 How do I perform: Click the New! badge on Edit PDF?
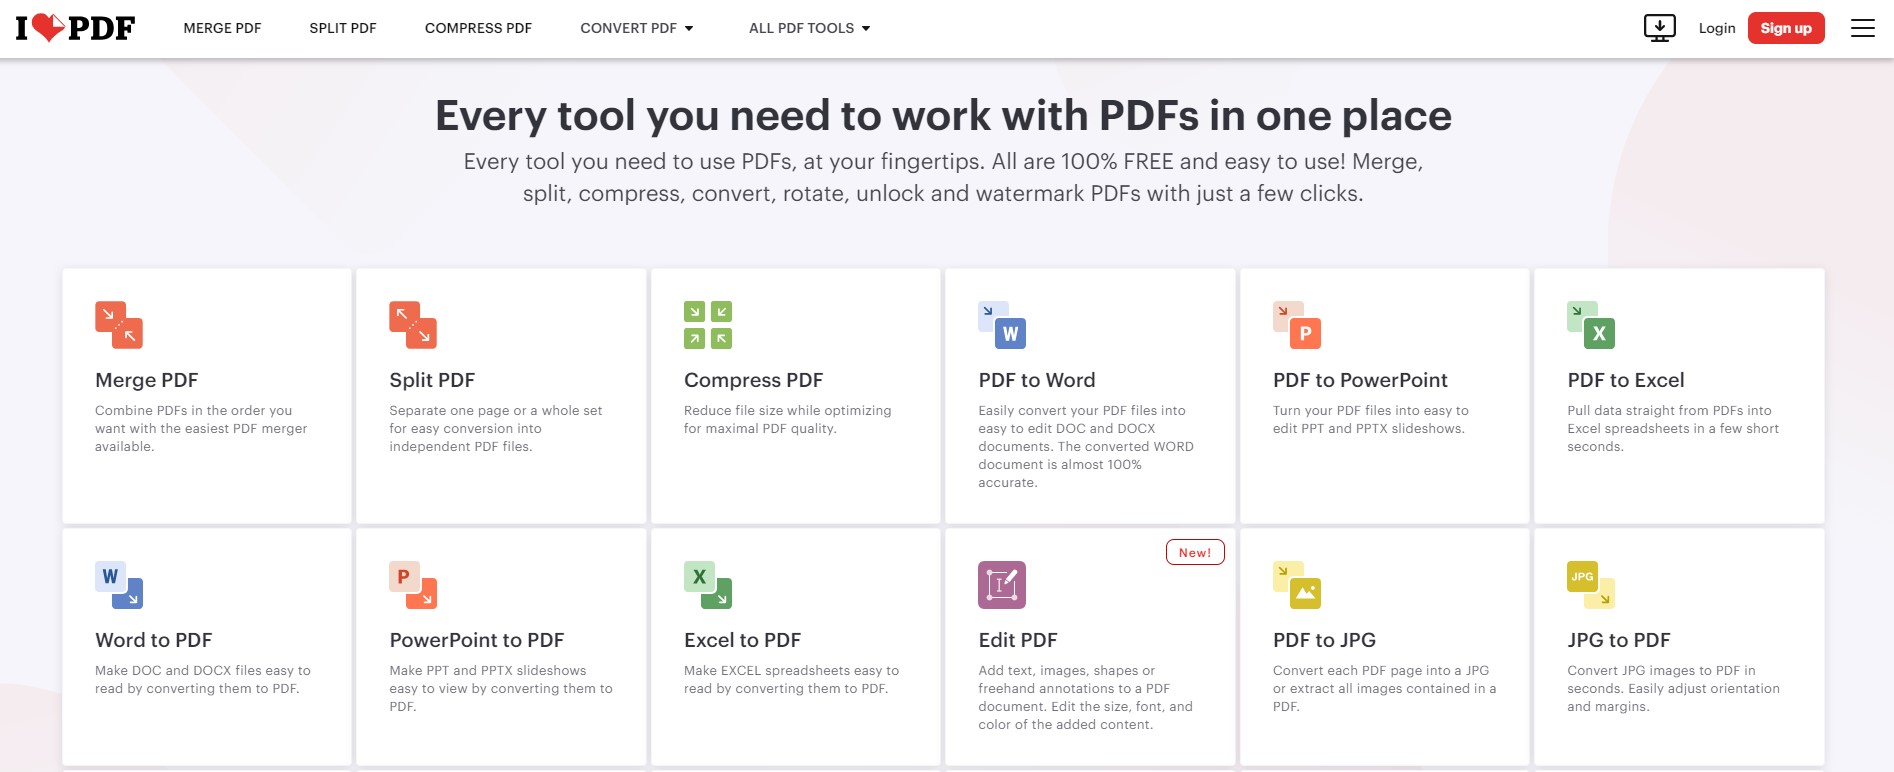pyautogui.click(x=1195, y=552)
